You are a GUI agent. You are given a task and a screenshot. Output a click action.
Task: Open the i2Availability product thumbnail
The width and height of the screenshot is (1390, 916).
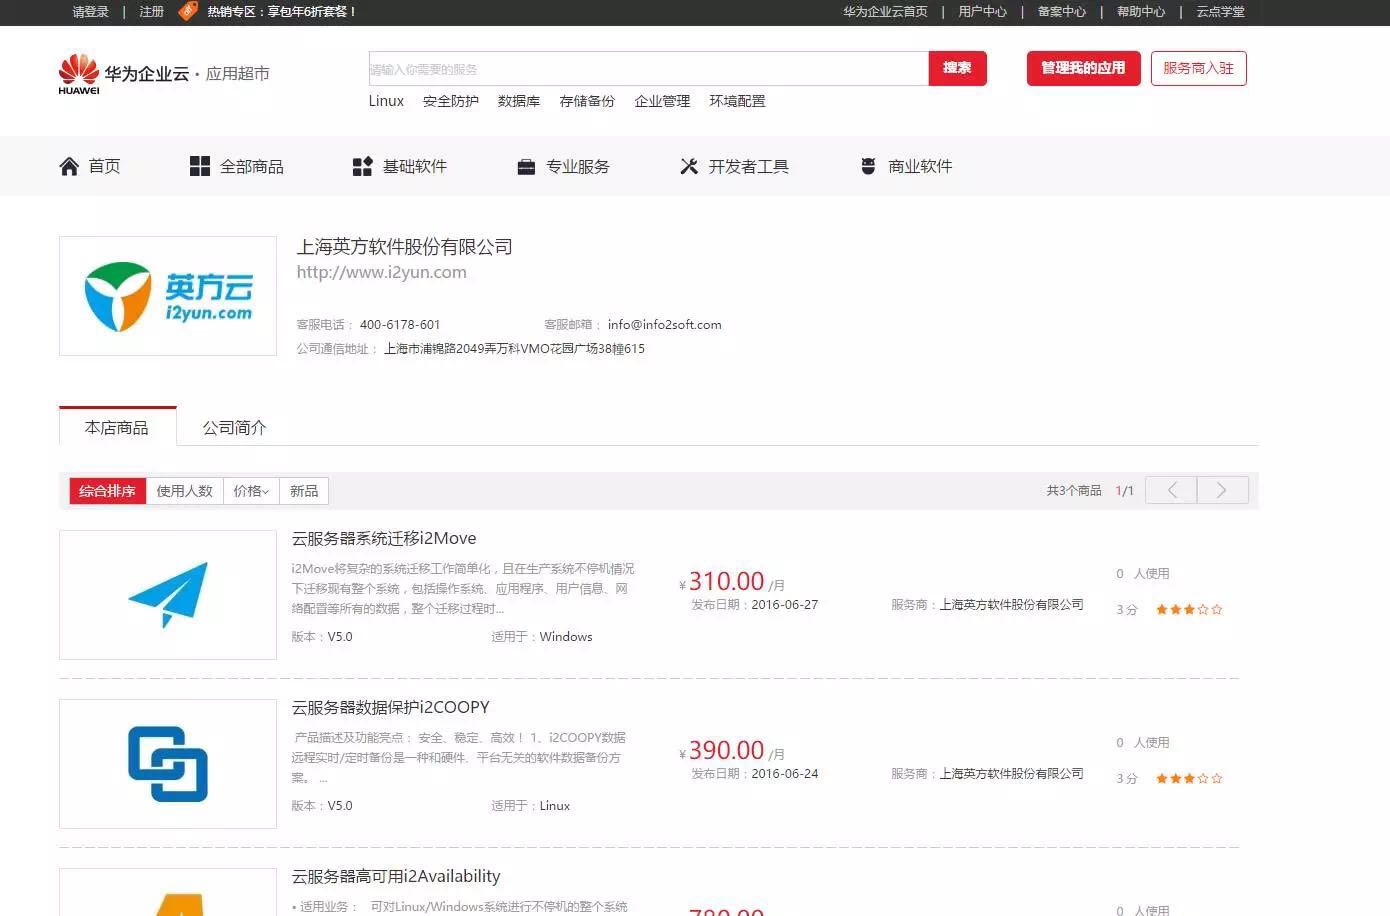coord(168,892)
